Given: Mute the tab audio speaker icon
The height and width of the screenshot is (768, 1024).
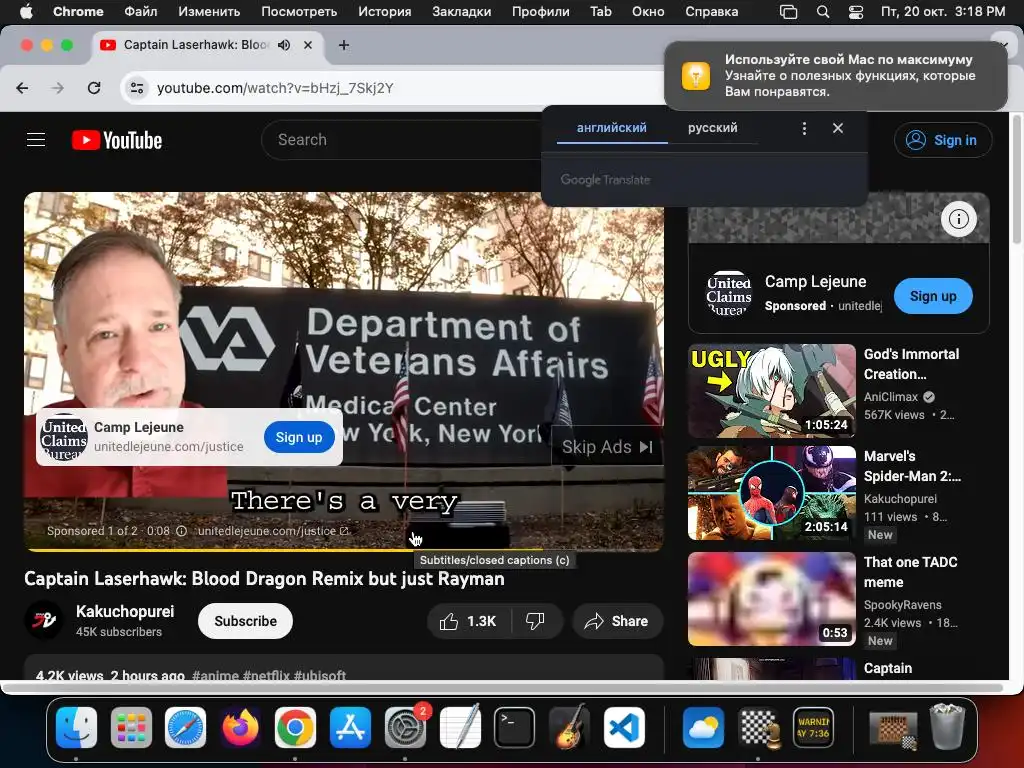Looking at the screenshot, I should click(284, 45).
